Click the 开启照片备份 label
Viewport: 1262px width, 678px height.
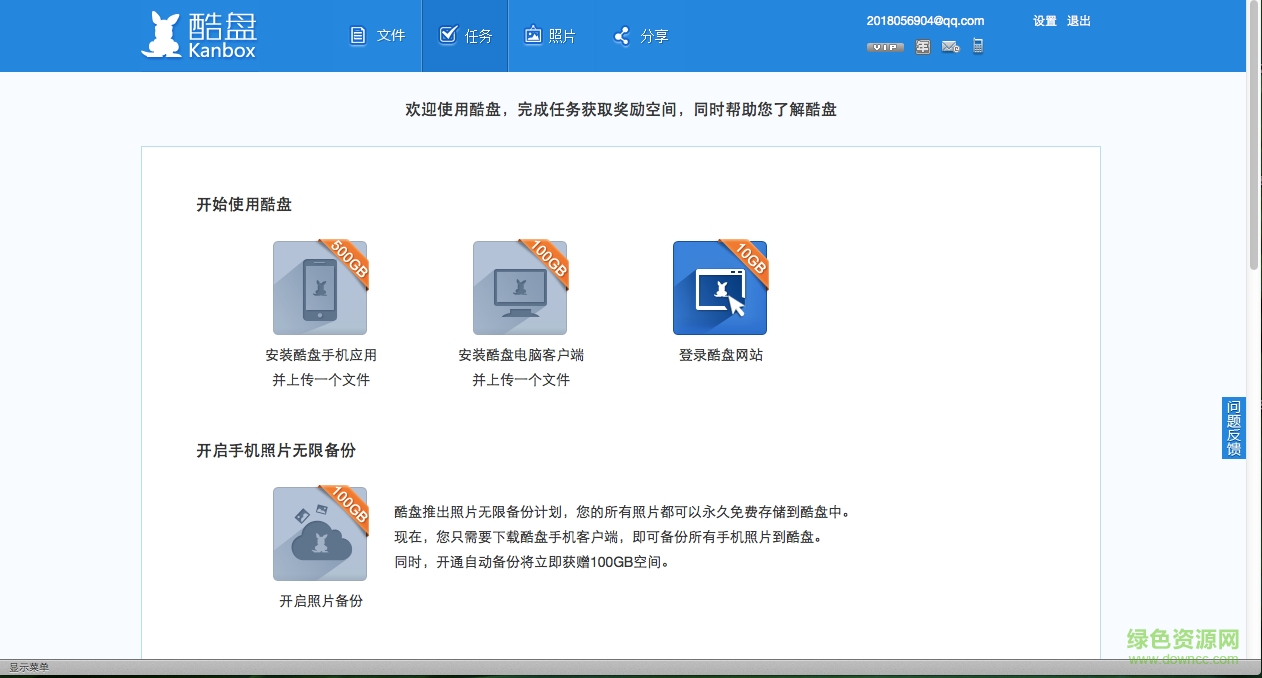[320, 602]
